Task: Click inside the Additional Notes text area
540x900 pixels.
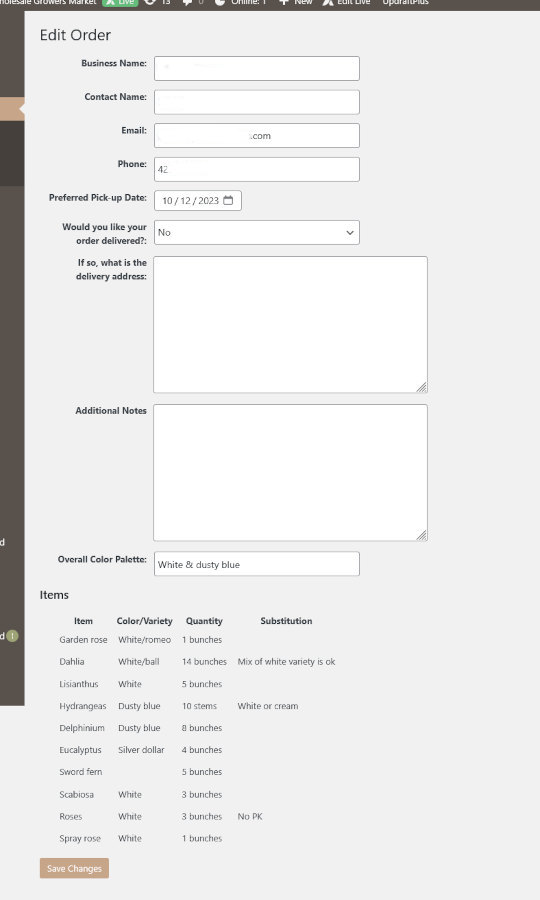Action: pyautogui.click(x=290, y=472)
